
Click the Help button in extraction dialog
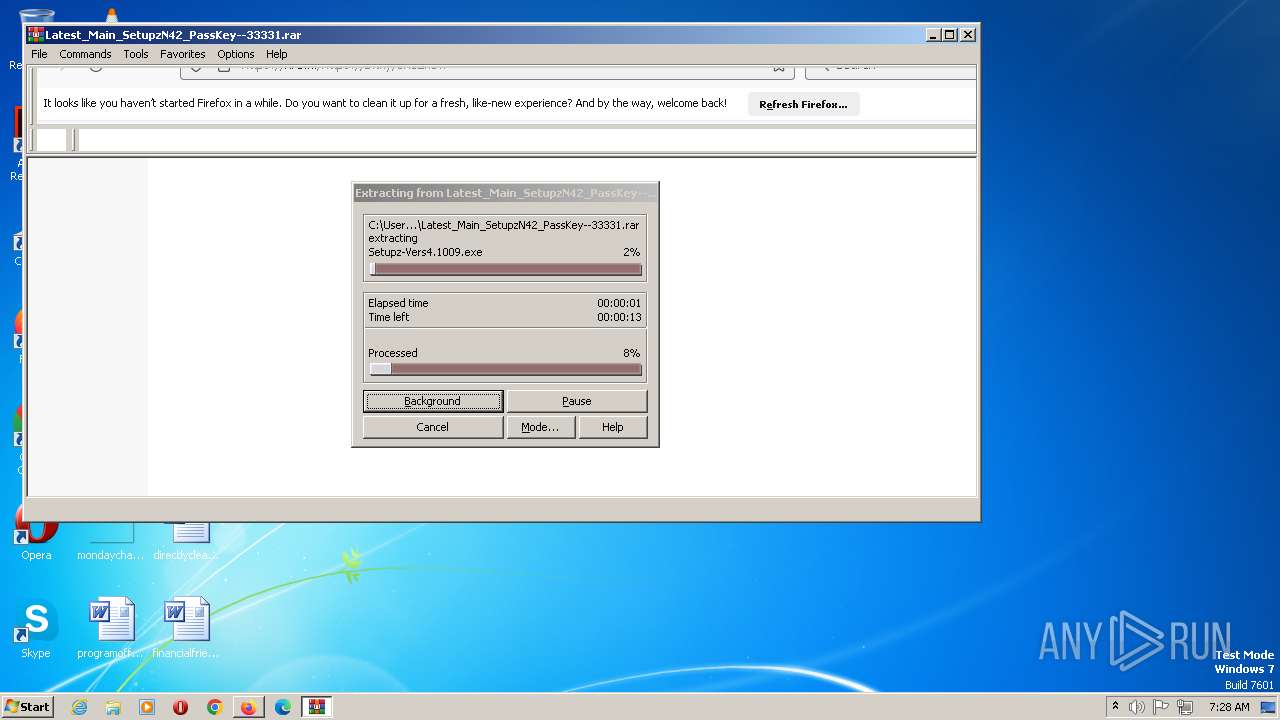pos(613,427)
